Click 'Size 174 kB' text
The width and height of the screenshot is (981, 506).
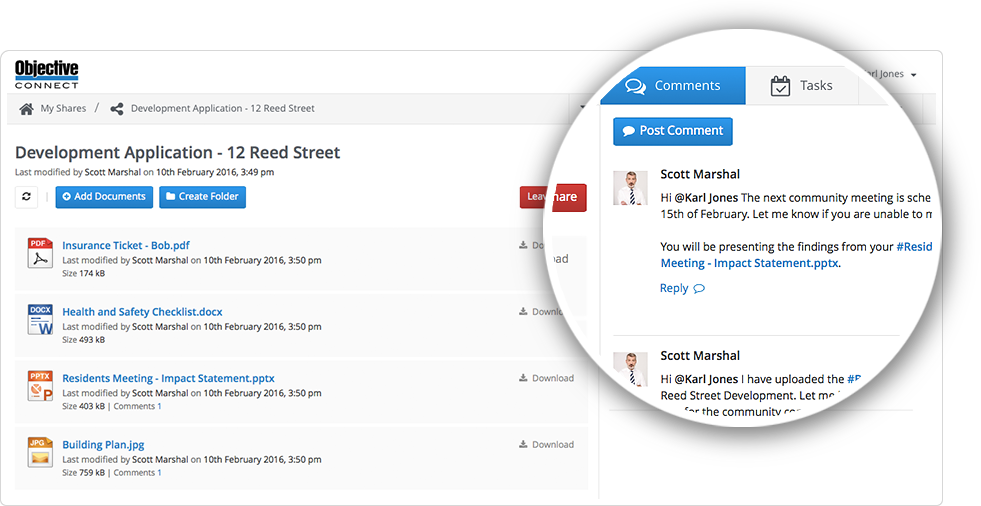83,273
